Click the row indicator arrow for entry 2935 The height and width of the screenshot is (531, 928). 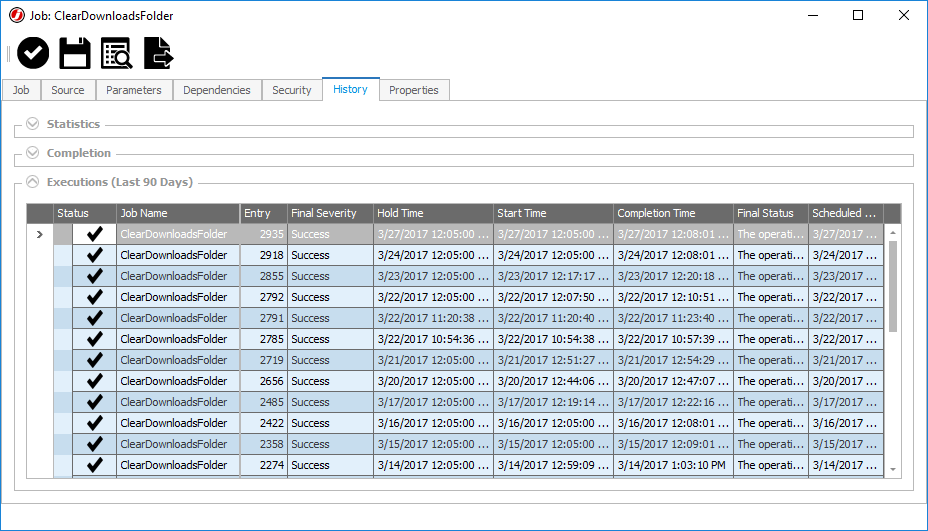(40, 234)
